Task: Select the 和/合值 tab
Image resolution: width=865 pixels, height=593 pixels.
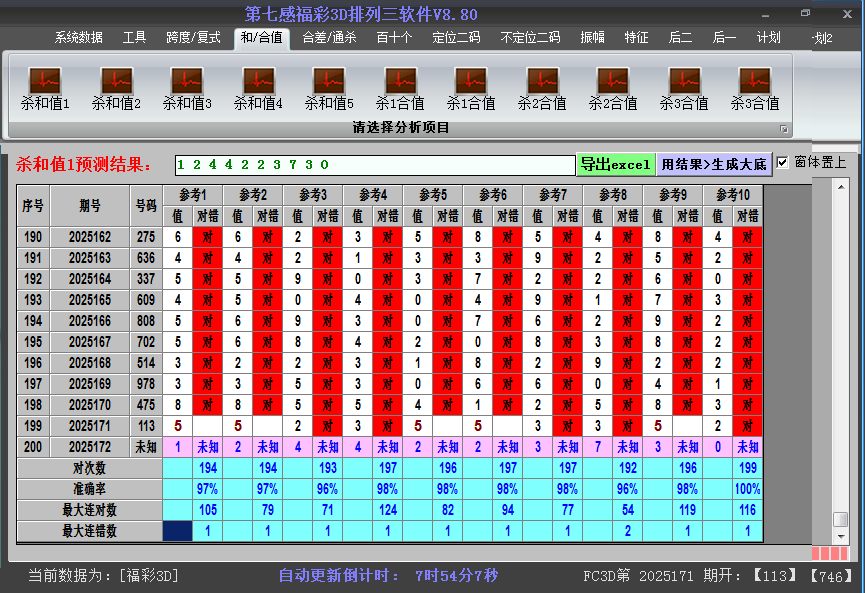Action: pos(261,38)
